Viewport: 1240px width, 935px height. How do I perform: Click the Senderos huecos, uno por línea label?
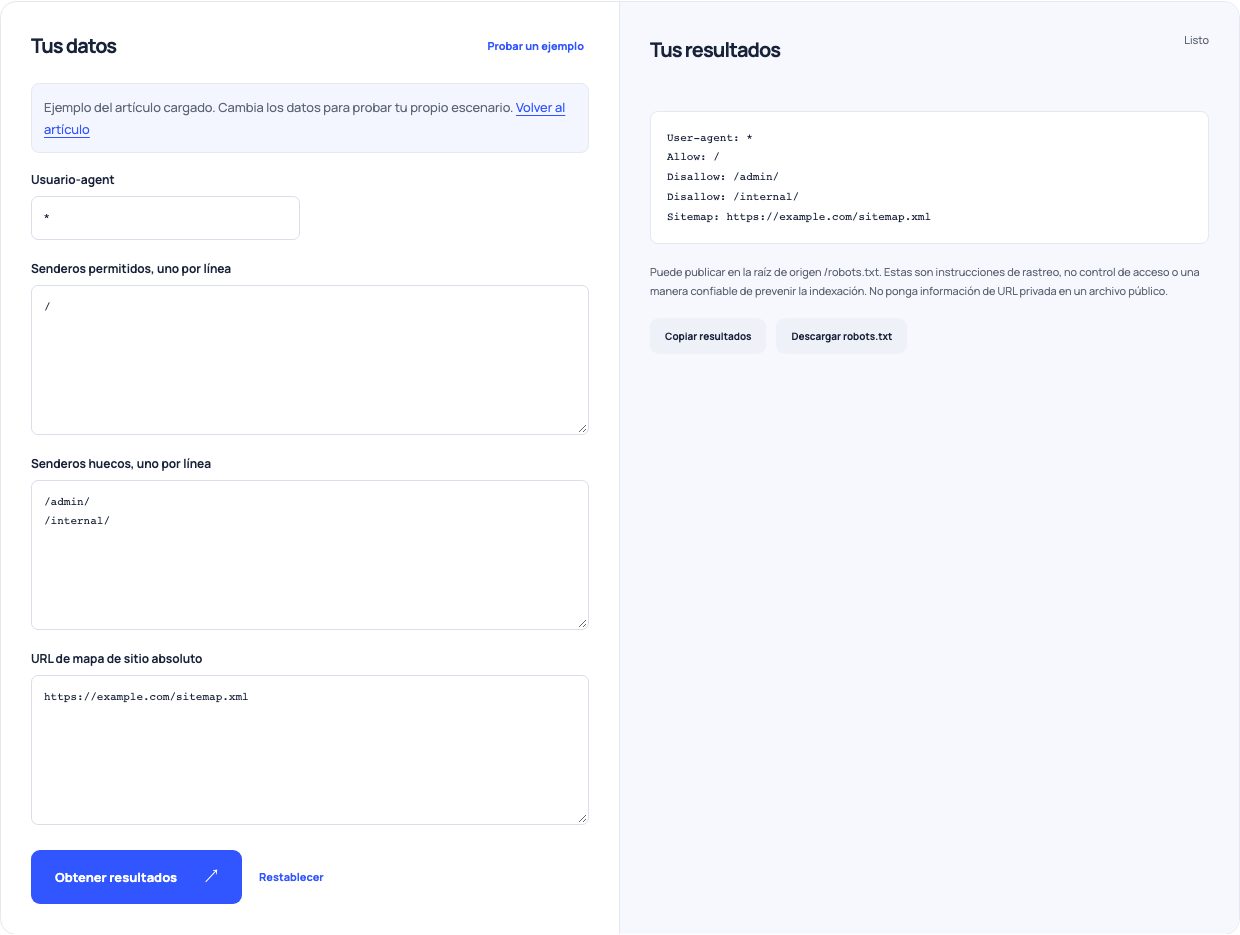121,464
